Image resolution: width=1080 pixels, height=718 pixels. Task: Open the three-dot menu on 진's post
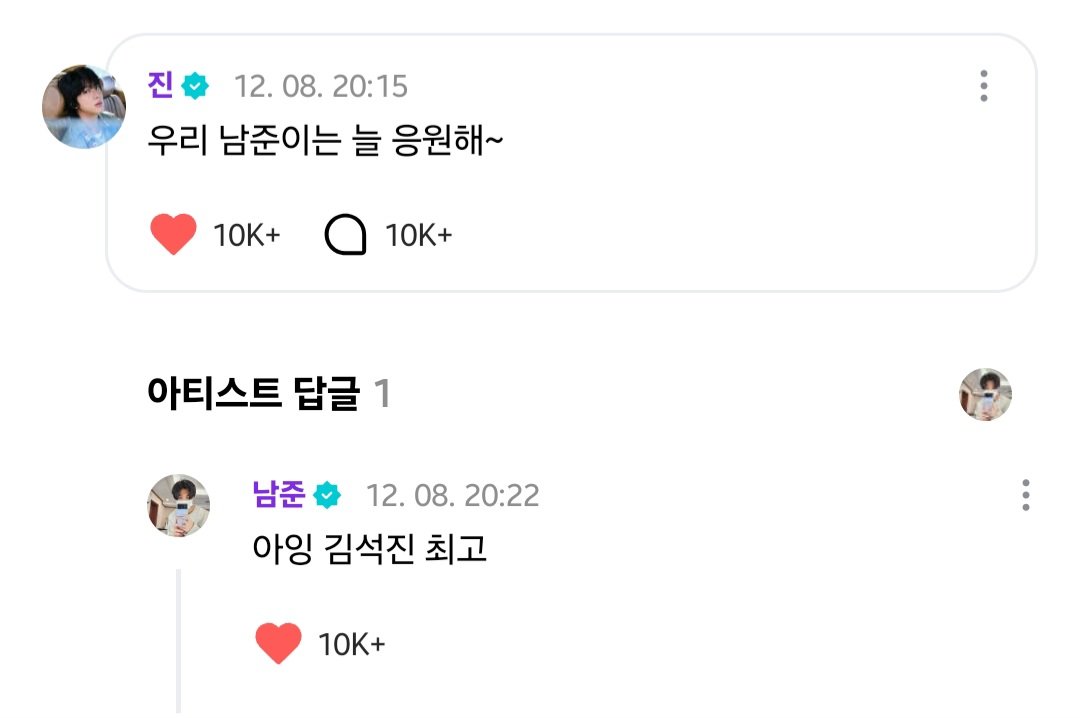coord(984,86)
